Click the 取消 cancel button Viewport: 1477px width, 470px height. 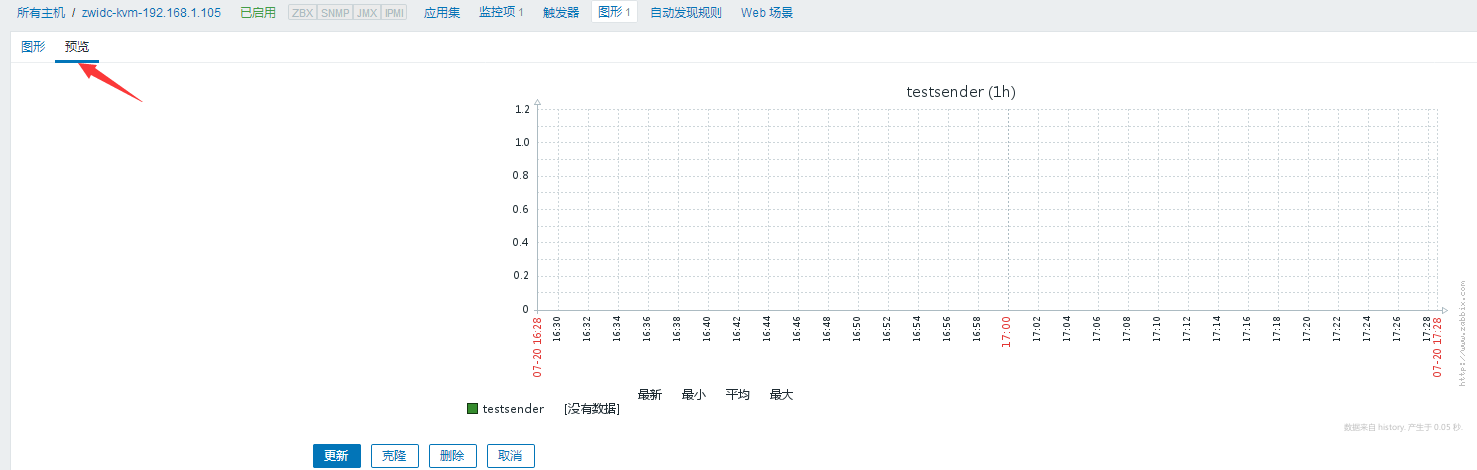[x=510, y=456]
